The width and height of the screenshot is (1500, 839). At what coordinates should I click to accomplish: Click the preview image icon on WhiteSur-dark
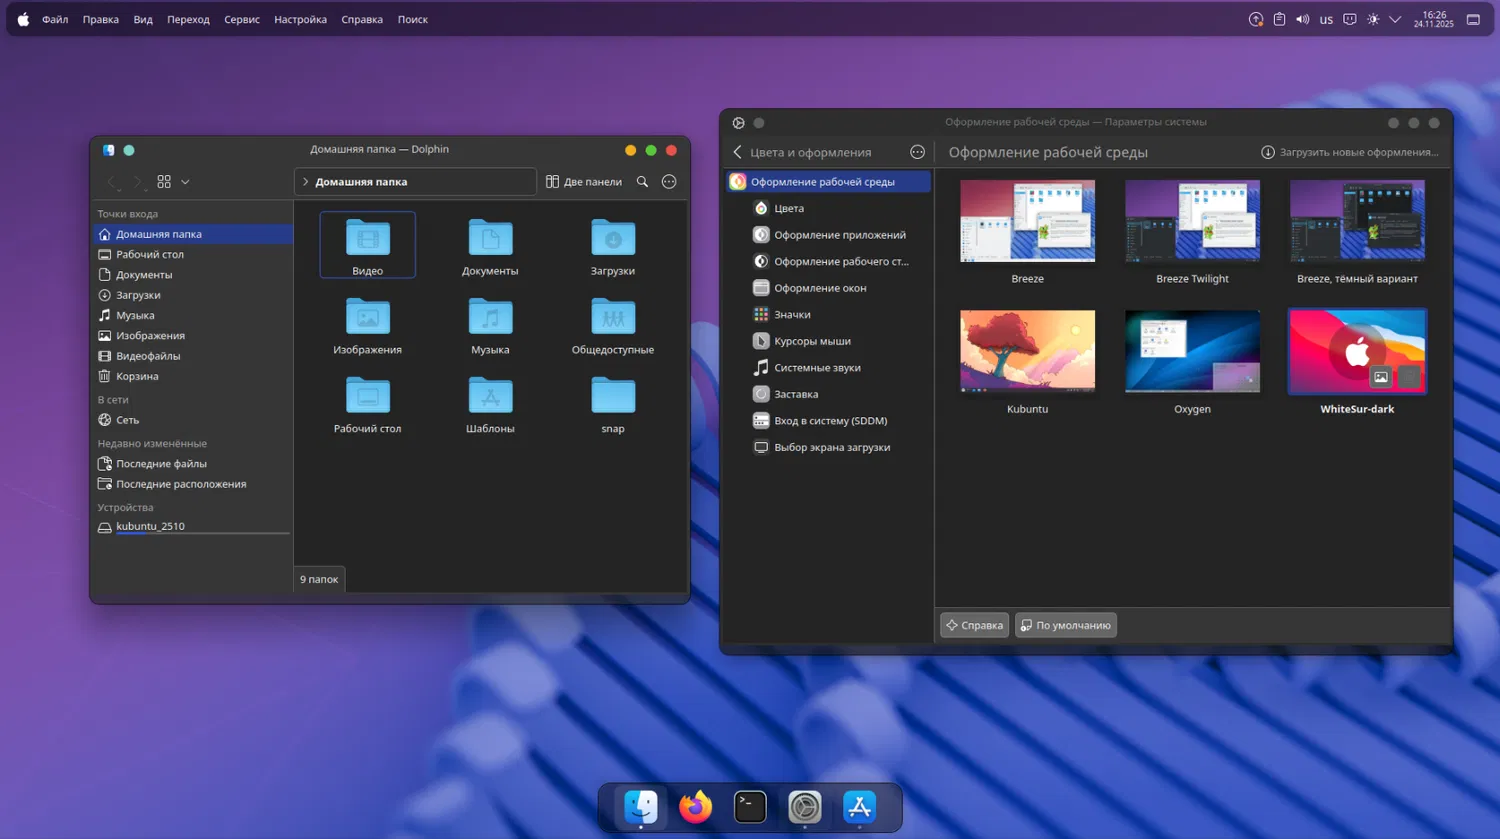point(1381,377)
